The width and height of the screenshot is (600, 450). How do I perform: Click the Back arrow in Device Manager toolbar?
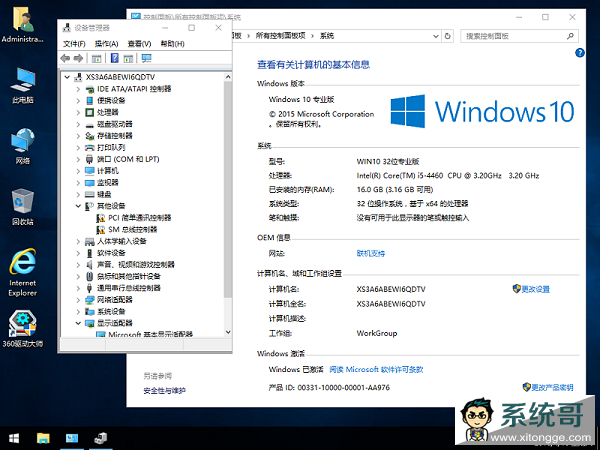[x=65, y=58]
